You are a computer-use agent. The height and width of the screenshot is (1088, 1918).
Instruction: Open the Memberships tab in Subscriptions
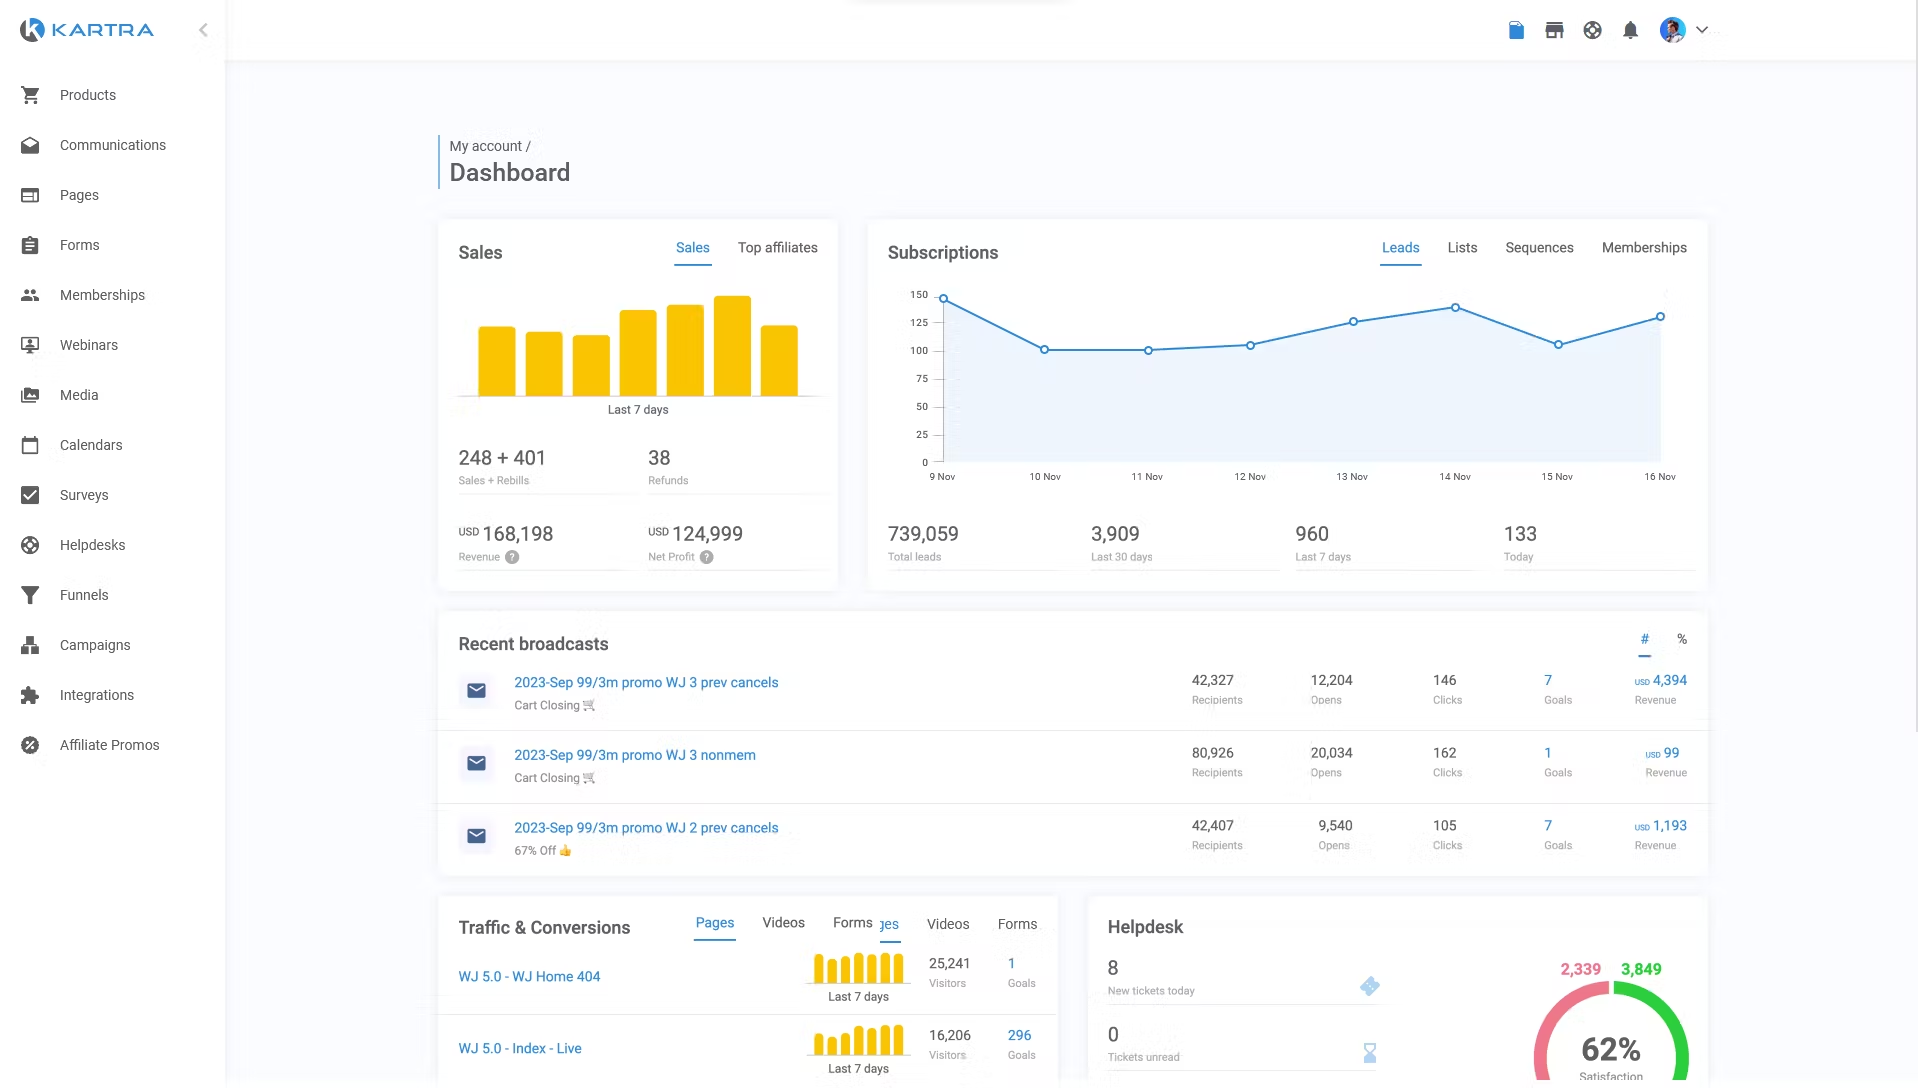tap(1644, 248)
